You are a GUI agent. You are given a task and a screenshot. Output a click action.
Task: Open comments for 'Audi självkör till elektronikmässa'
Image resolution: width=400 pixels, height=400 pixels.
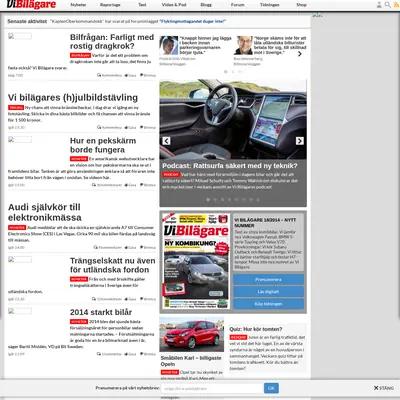click(x=108, y=247)
